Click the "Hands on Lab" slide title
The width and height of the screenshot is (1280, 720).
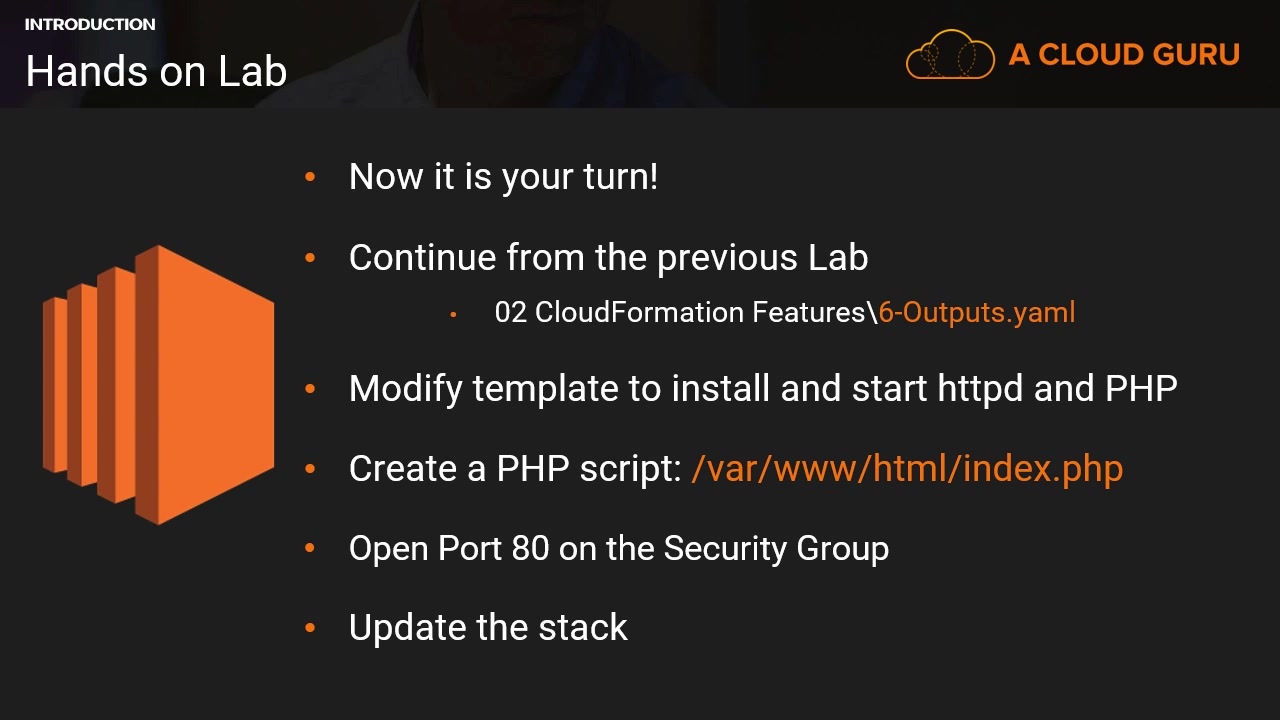[156, 71]
